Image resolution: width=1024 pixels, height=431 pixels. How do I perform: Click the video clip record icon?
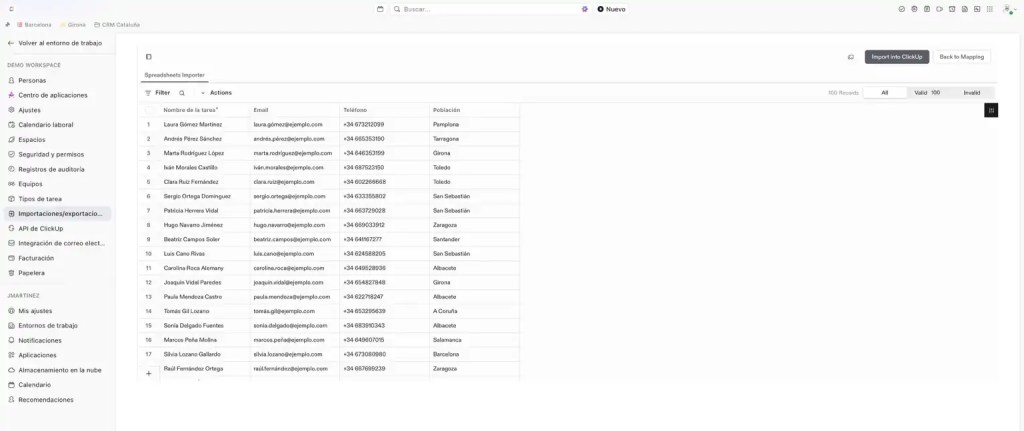(939, 9)
